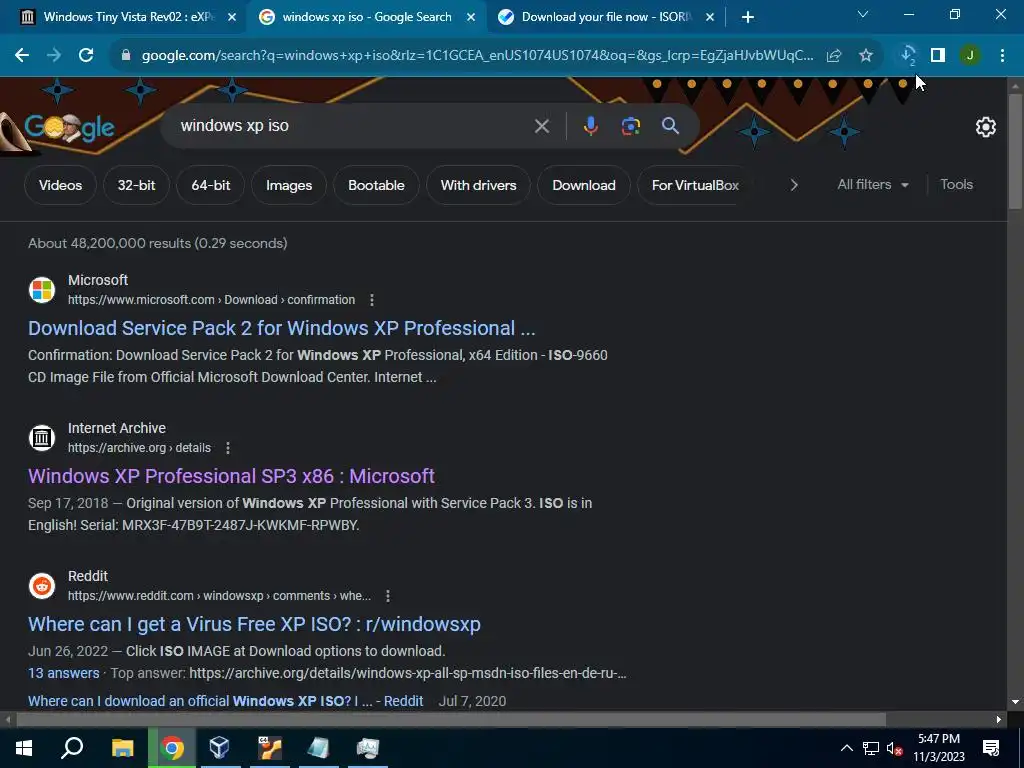
Task: Open the J profile avatar menu
Action: (x=970, y=56)
